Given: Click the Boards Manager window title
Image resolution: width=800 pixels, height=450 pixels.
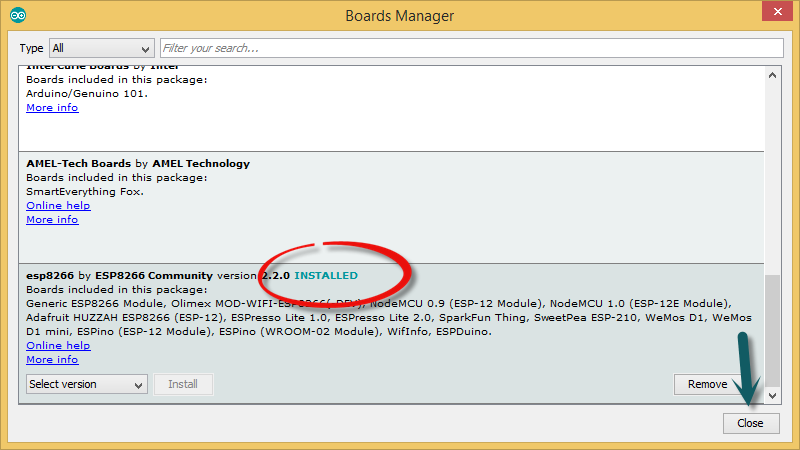Looking at the screenshot, I should [x=399, y=16].
